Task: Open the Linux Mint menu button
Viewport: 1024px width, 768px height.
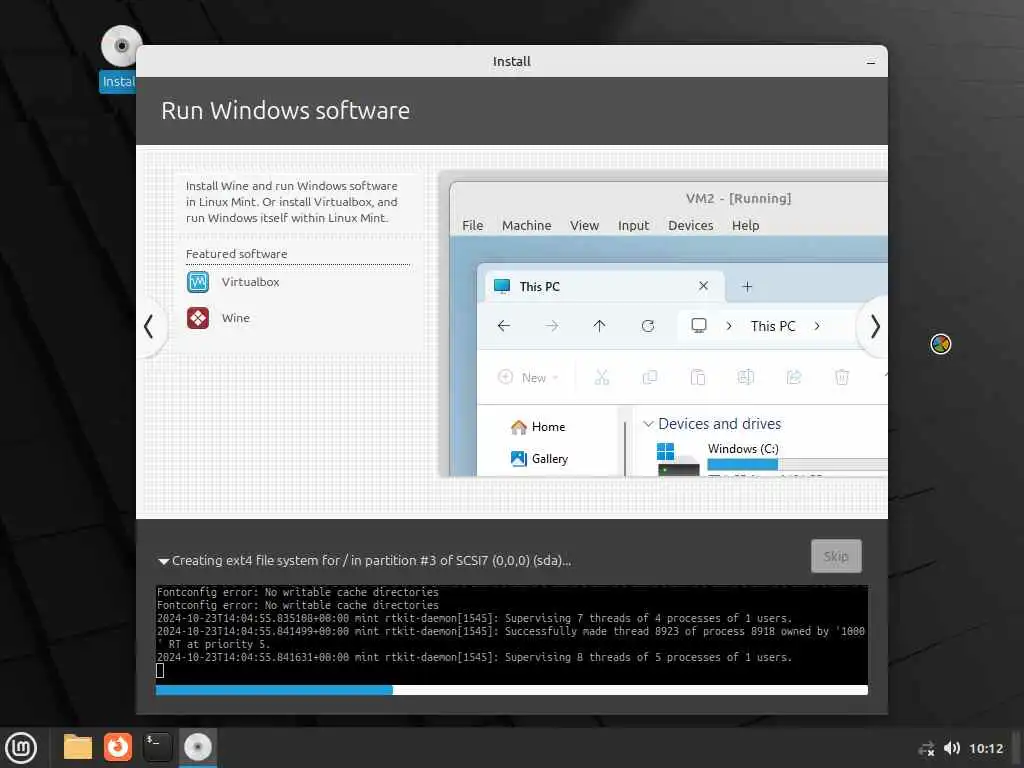Action: click(x=21, y=748)
